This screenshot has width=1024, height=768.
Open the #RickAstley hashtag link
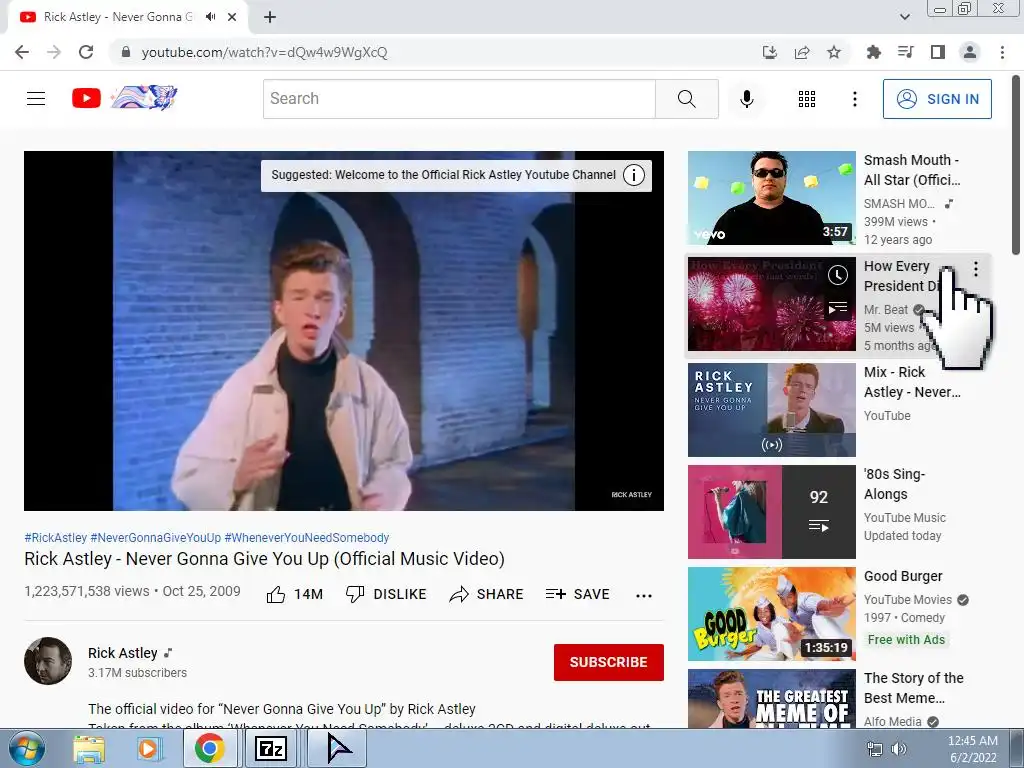point(56,537)
